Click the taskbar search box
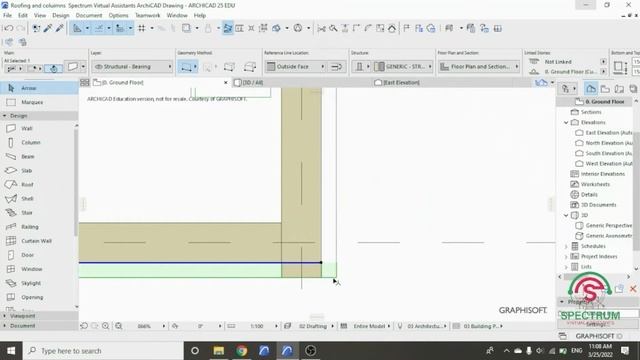Viewport: 640px width, 360px height. click(x=103, y=351)
